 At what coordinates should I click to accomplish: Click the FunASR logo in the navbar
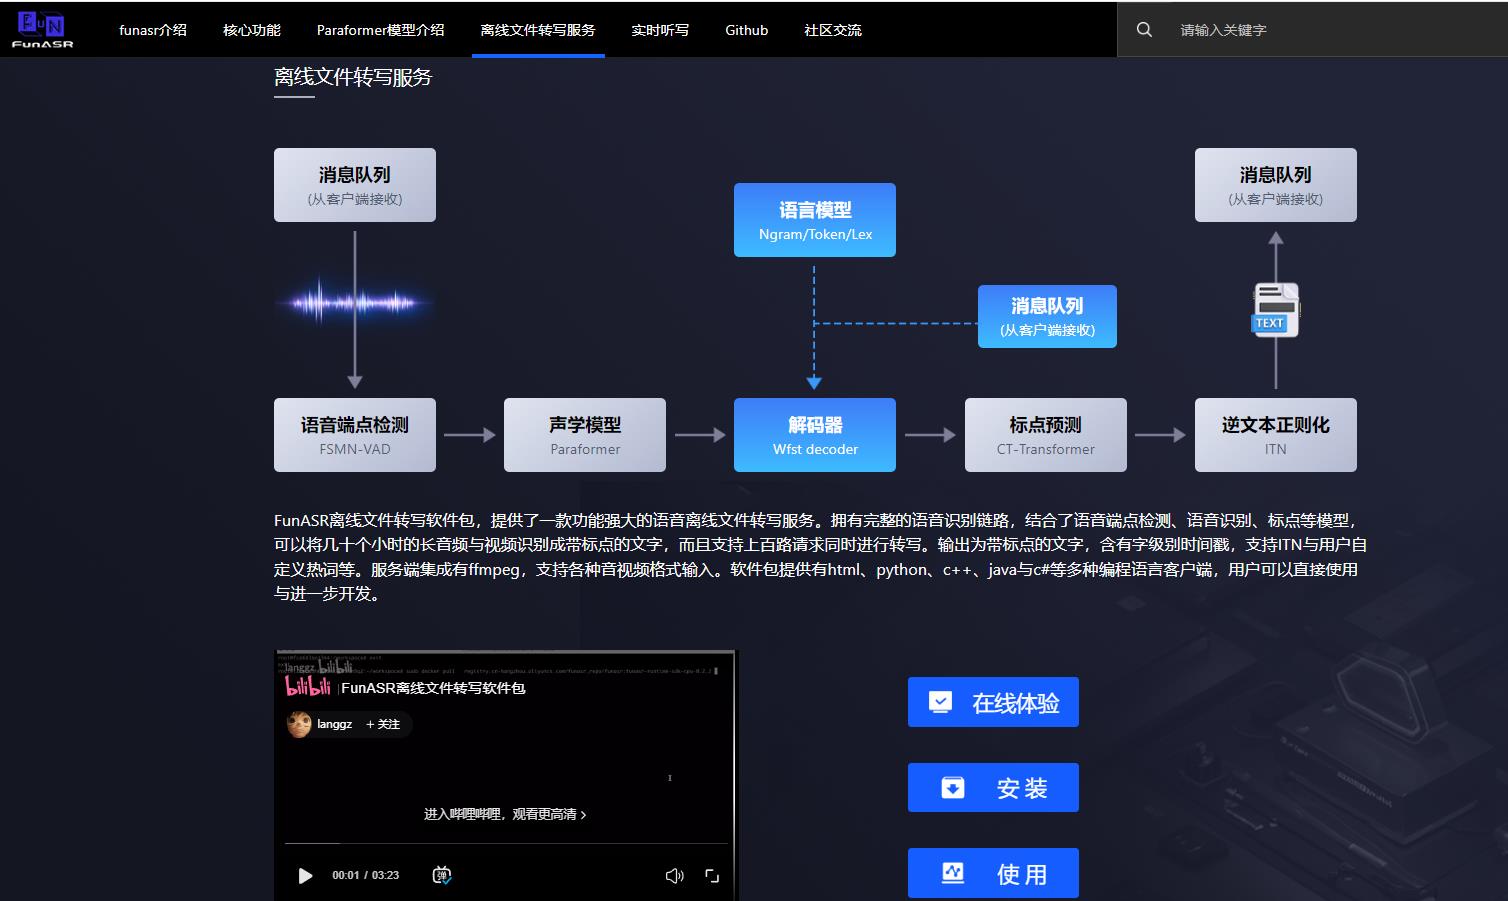click(42, 29)
